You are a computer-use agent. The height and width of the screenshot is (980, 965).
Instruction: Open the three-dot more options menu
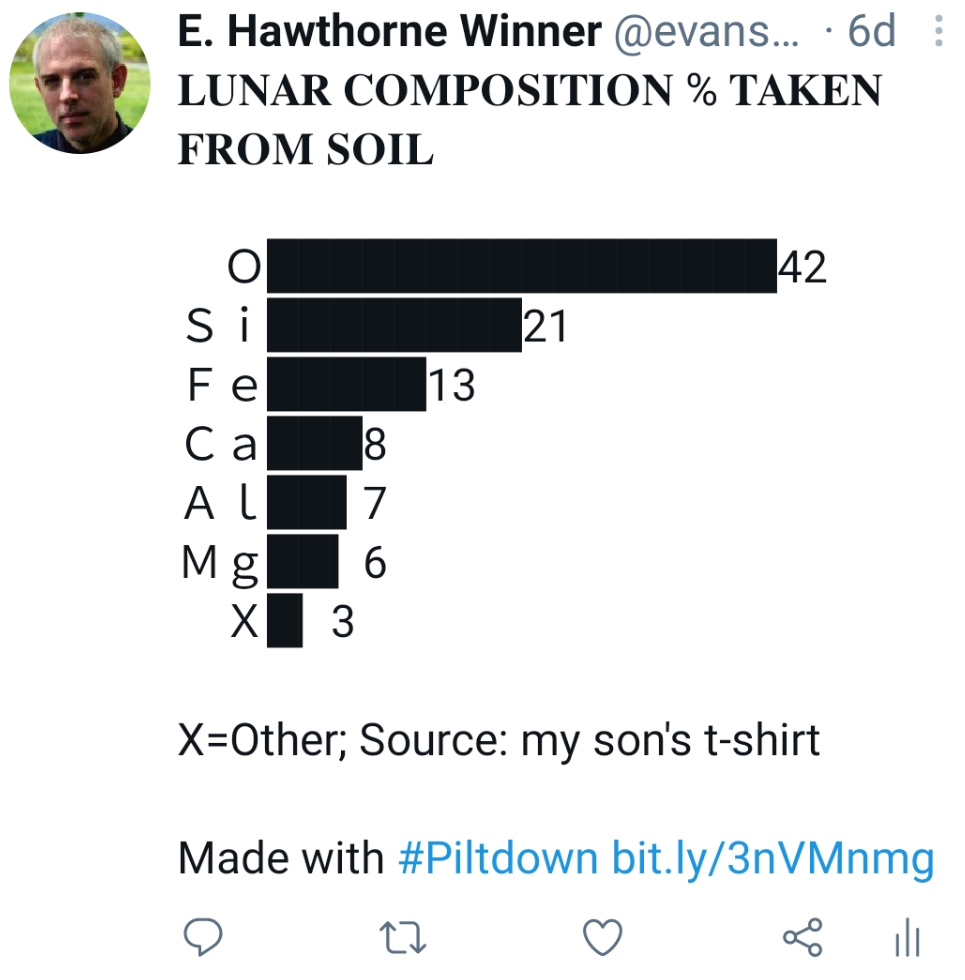coord(938,31)
